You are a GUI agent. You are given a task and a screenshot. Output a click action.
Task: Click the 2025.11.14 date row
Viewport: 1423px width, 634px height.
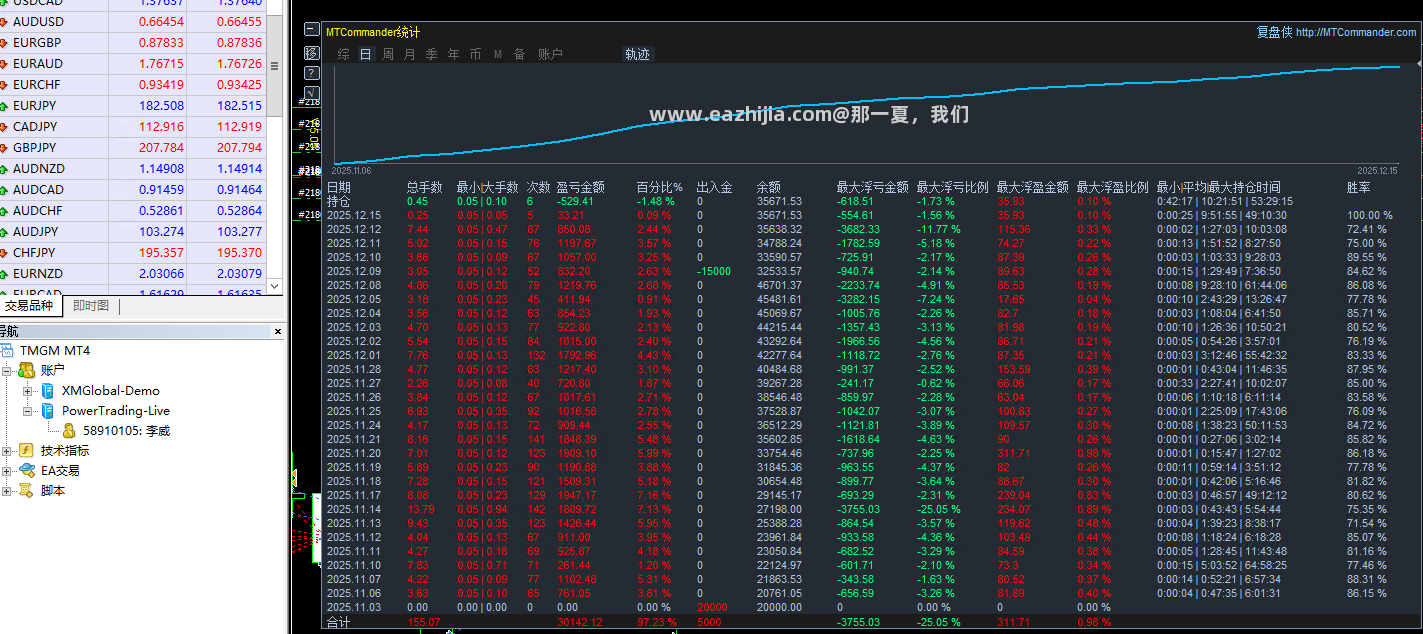(354, 509)
